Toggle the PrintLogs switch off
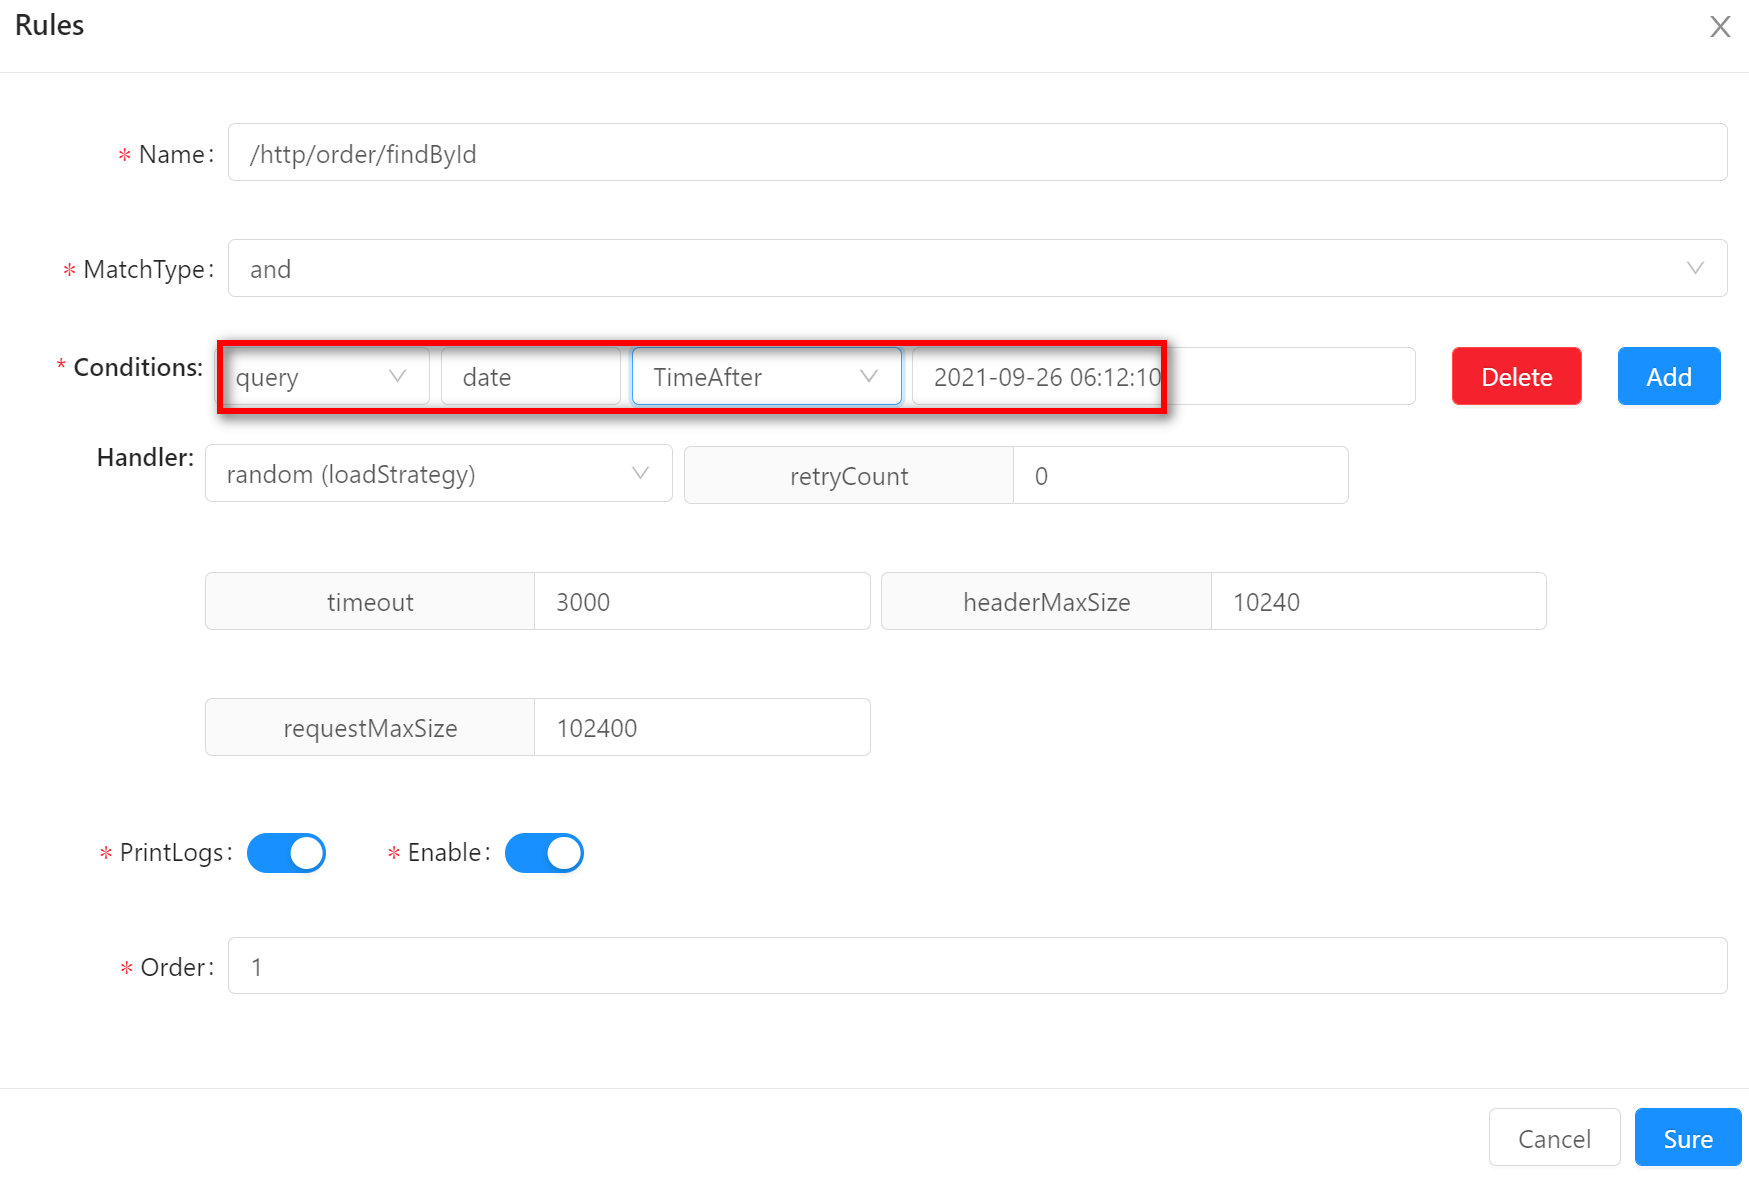 coord(286,853)
